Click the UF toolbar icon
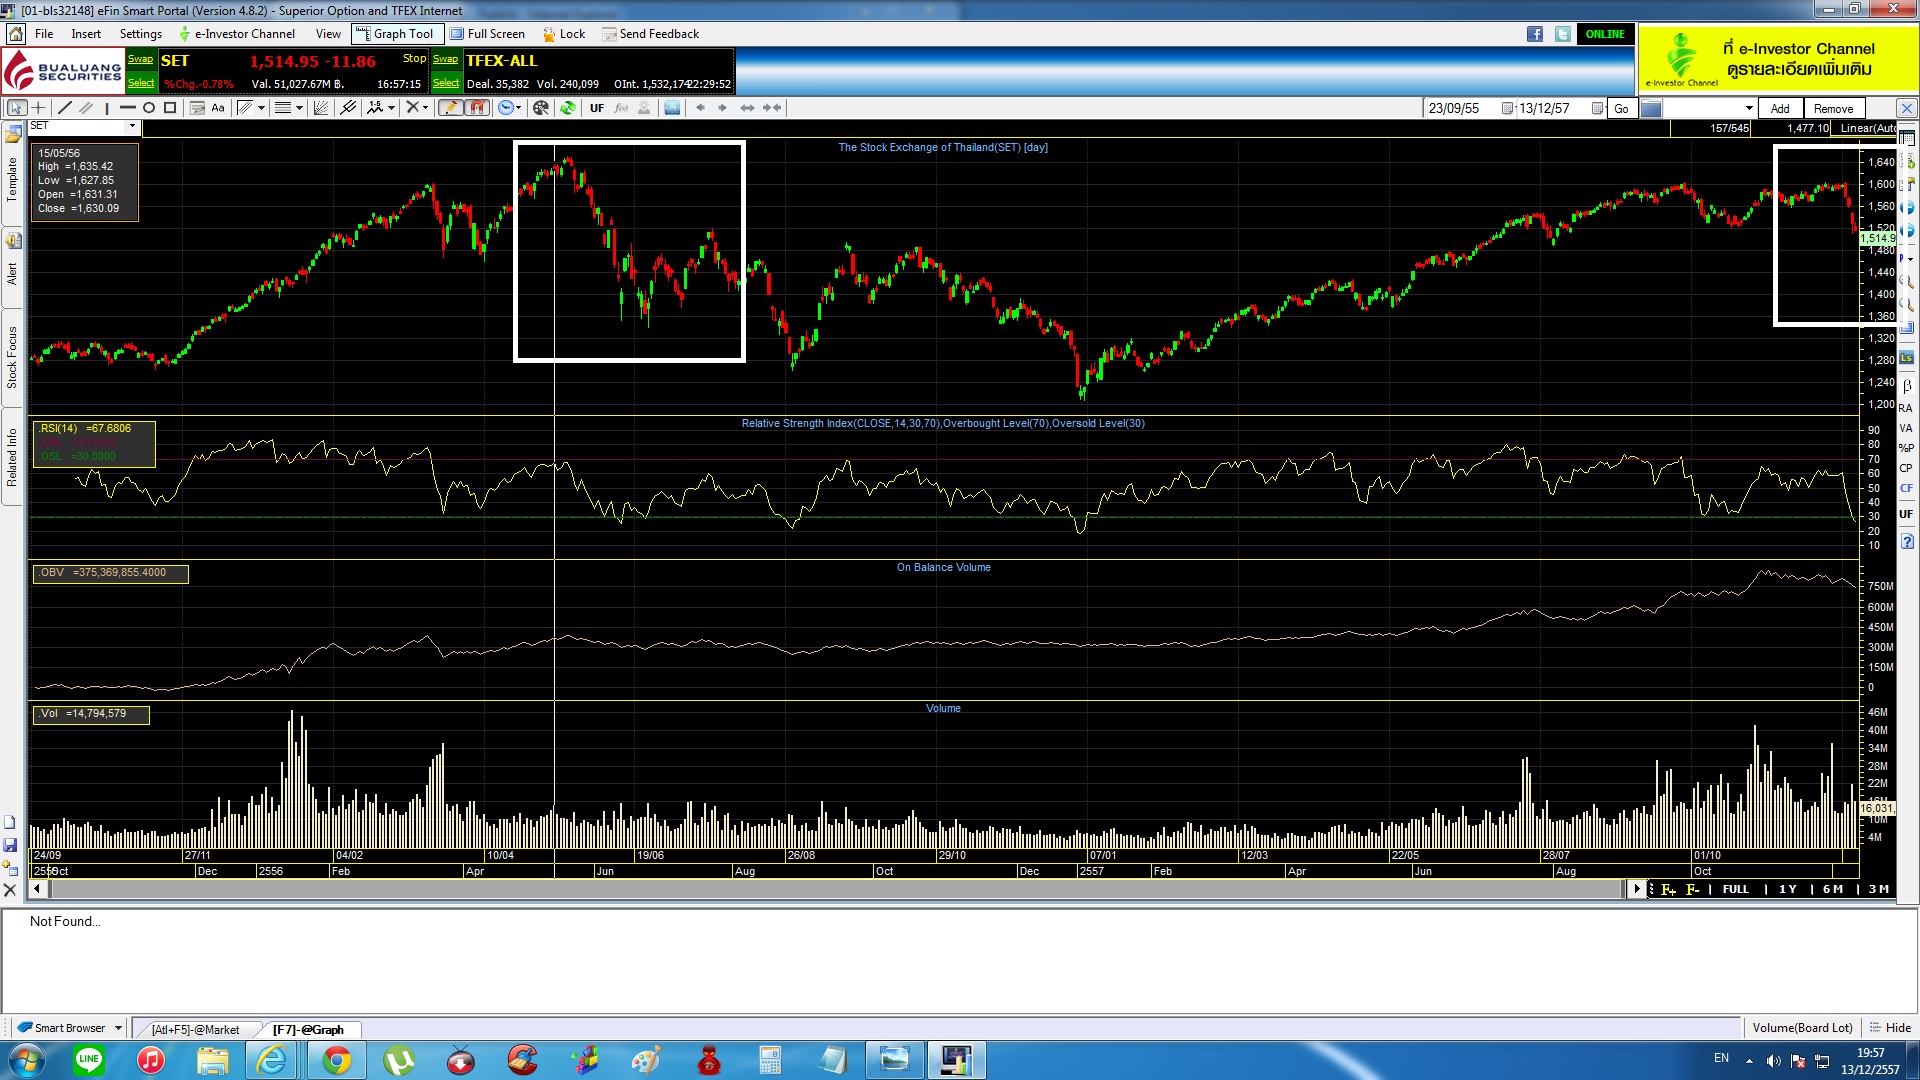Viewport: 1920px width, 1080px height. coord(597,108)
